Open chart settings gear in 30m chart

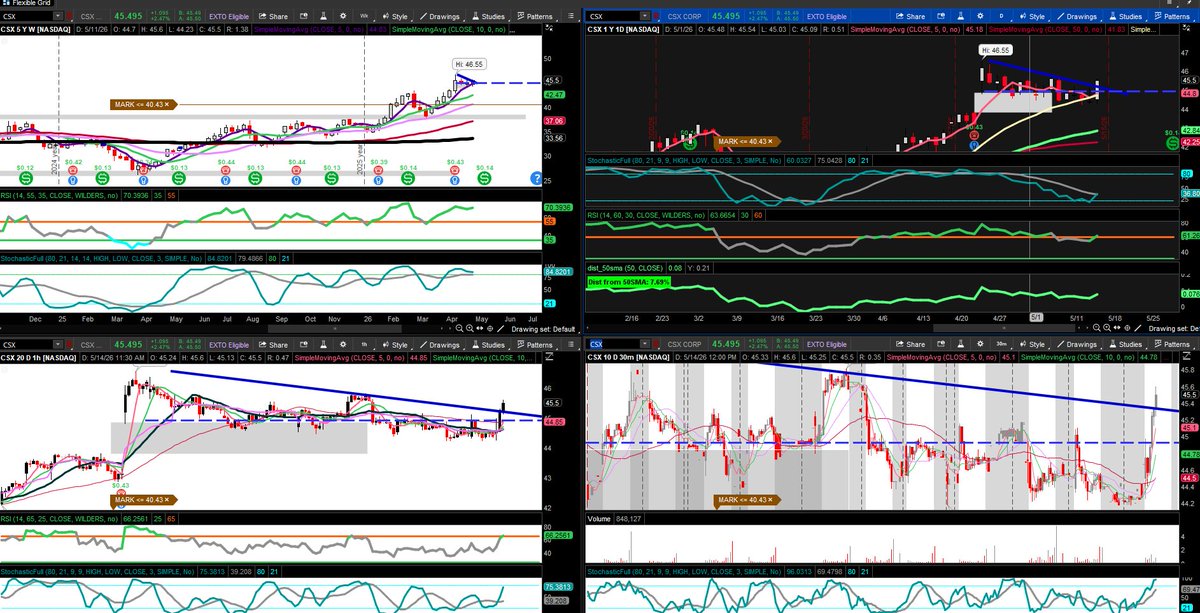(980, 344)
